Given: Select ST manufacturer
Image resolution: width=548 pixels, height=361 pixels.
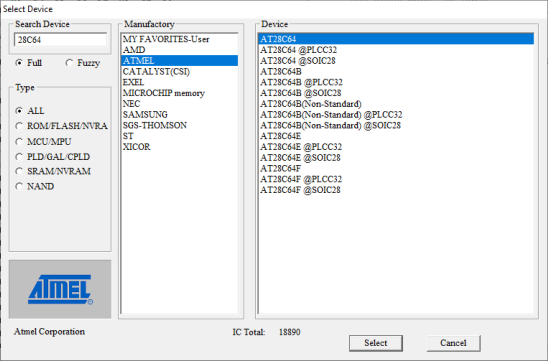Looking at the screenshot, I should click(x=179, y=136).
